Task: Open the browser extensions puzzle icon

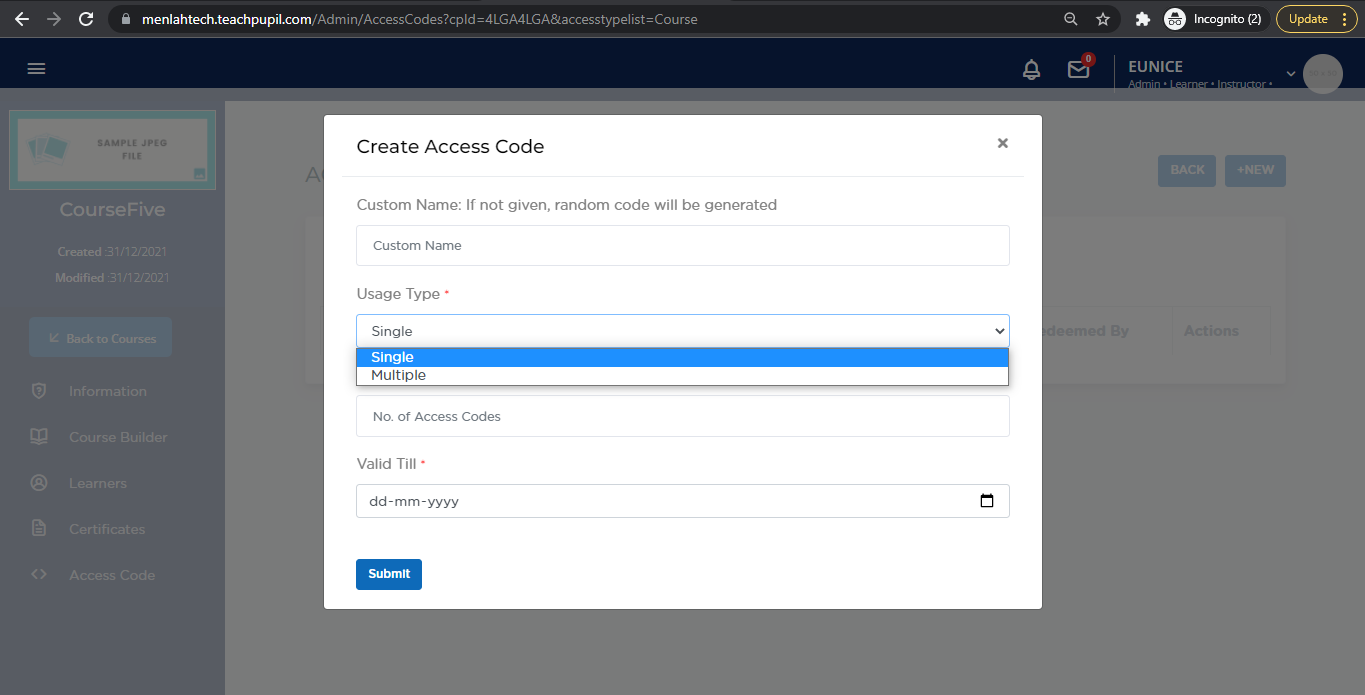Action: (x=1143, y=19)
